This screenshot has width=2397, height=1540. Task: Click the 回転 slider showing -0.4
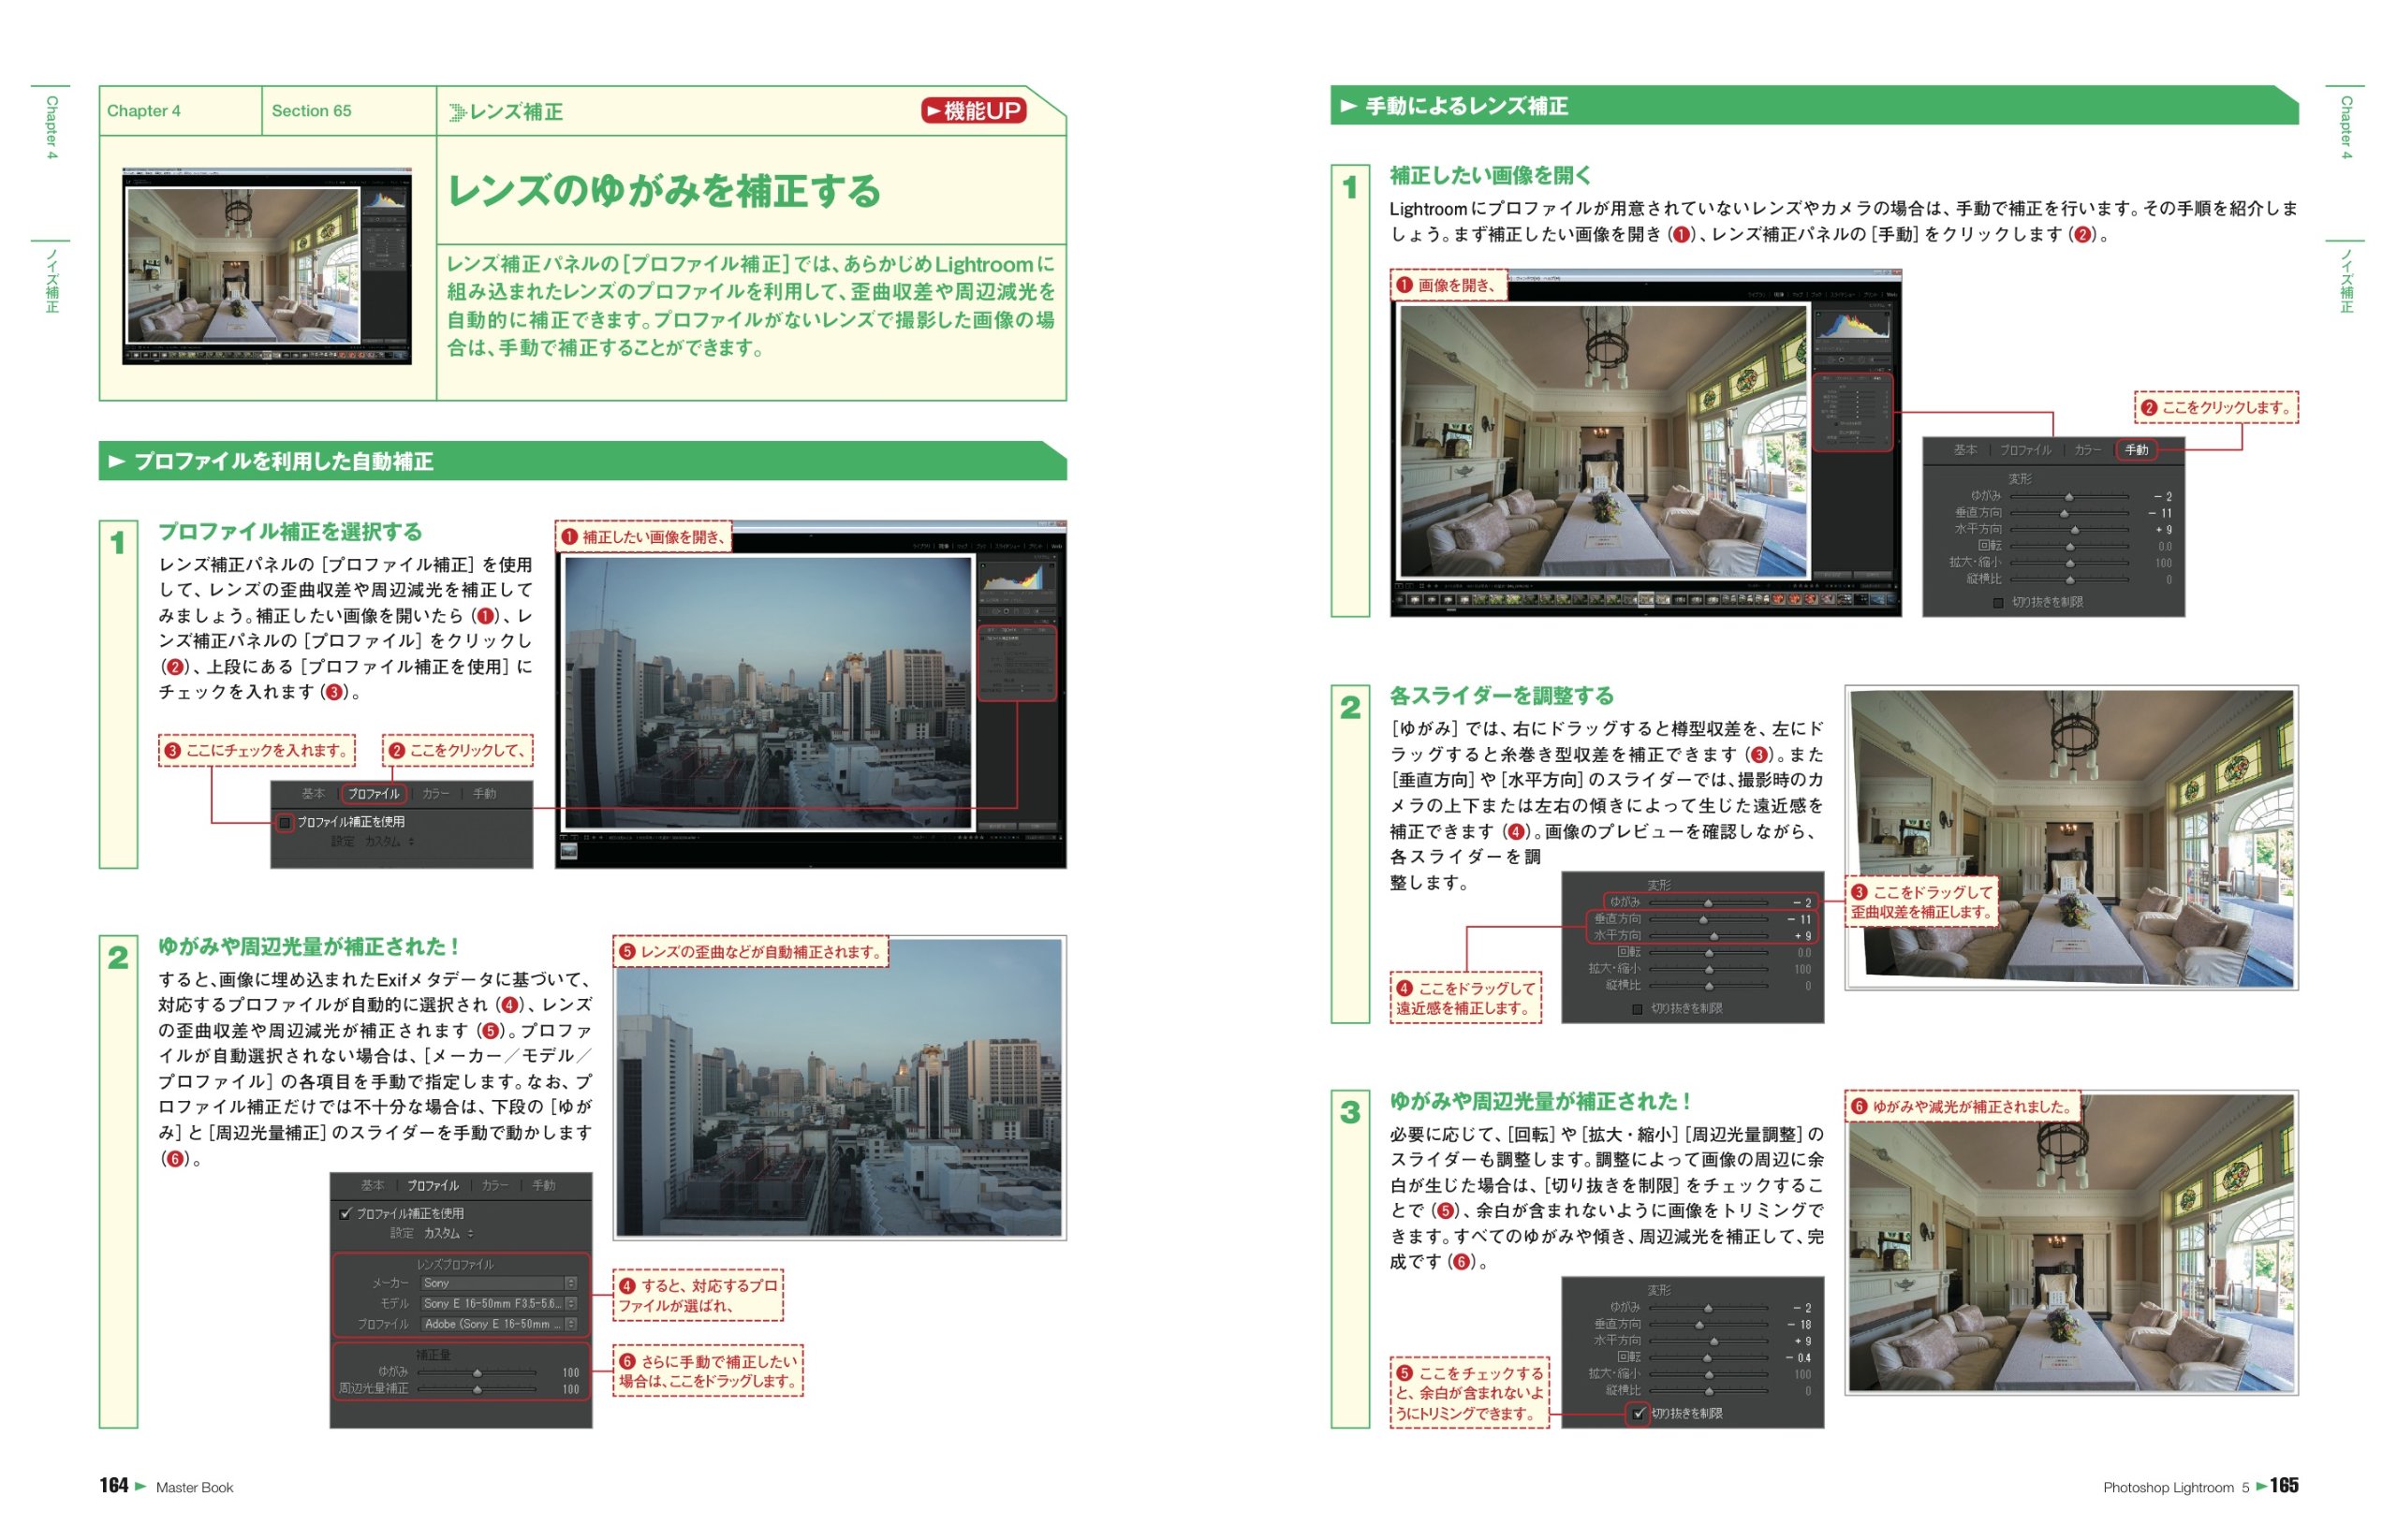click(x=1708, y=1357)
